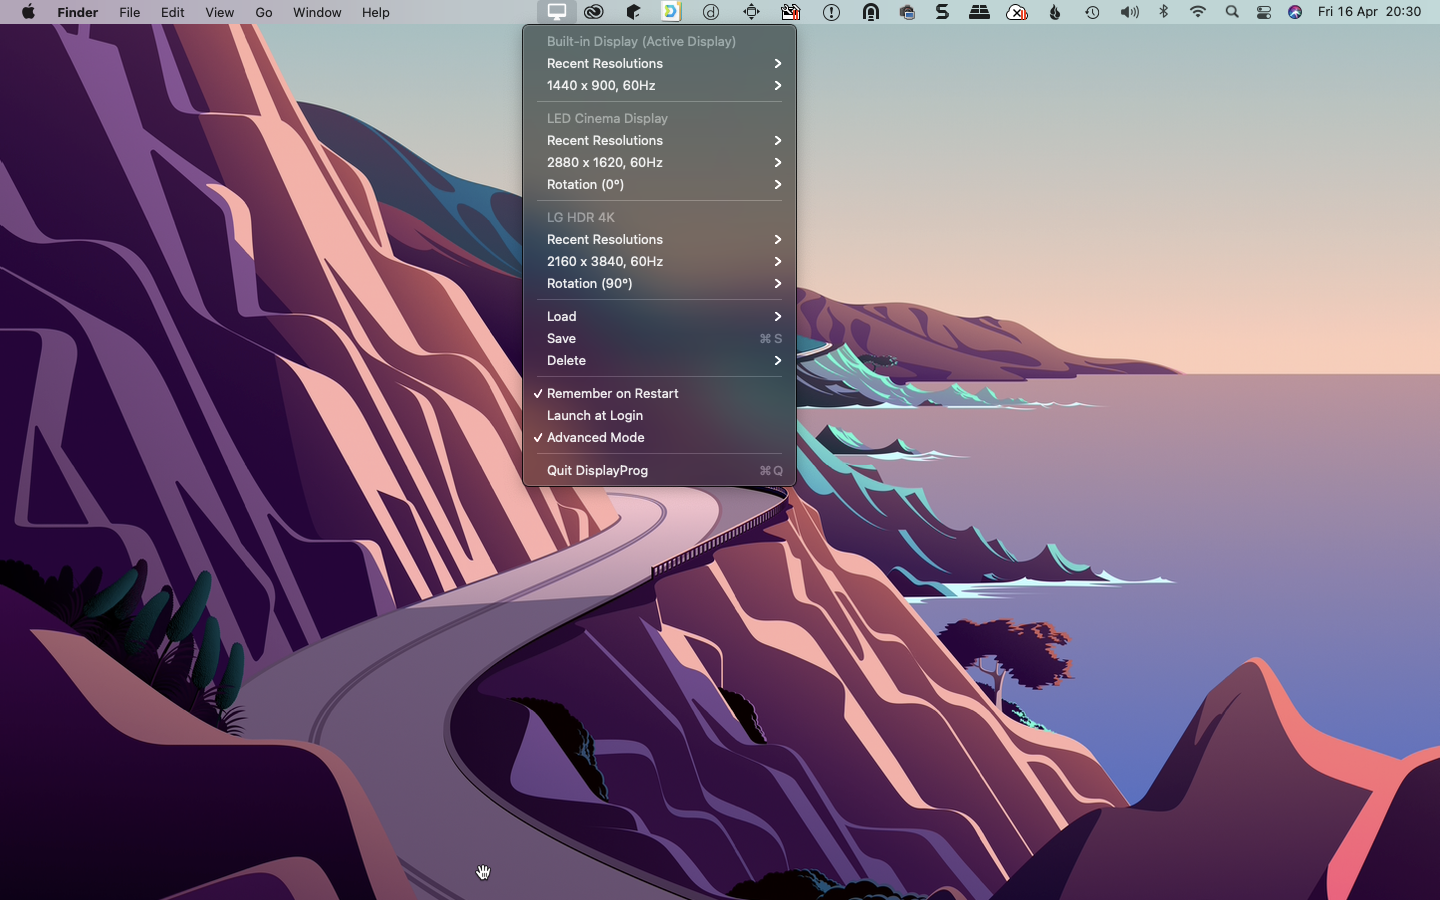Select Quit DisplayProg
Screen dimensions: 1440x900
tap(597, 470)
